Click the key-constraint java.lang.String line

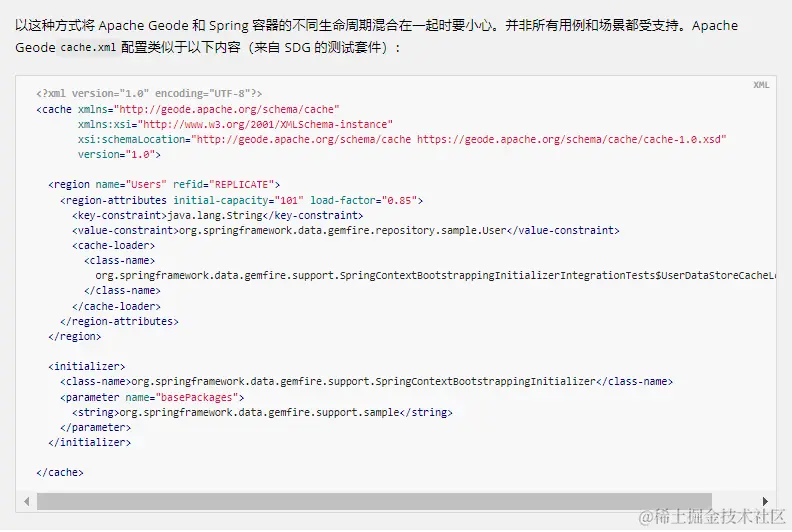pos(218,215)
